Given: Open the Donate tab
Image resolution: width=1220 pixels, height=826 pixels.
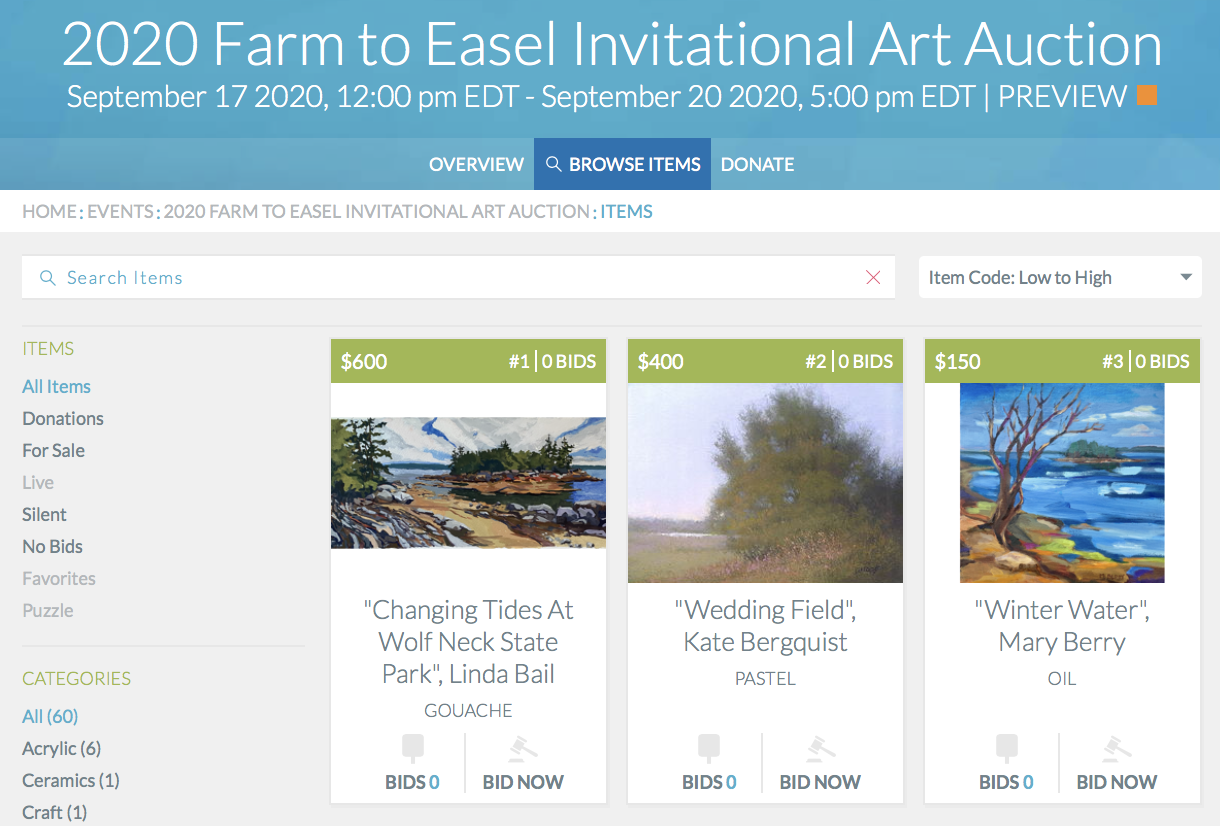Looking at the screenshot, I should pyautogui.click(x=757, y=164).
